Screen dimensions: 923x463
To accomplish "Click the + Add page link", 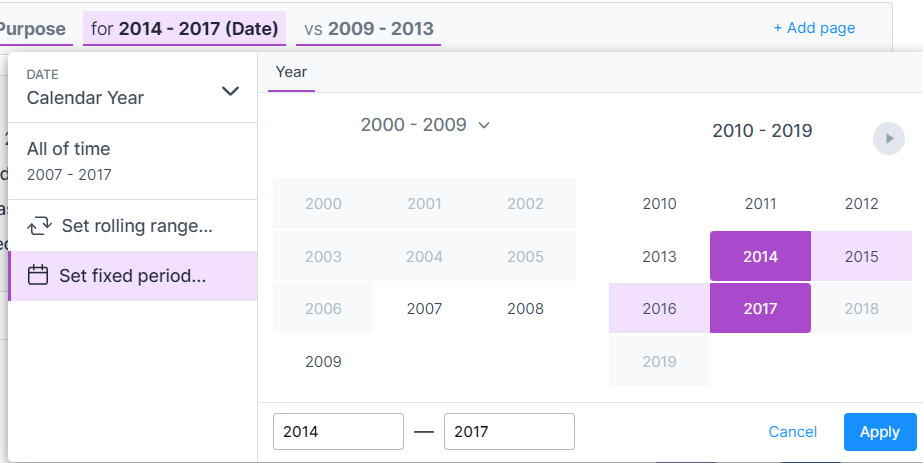I will 814,28.
